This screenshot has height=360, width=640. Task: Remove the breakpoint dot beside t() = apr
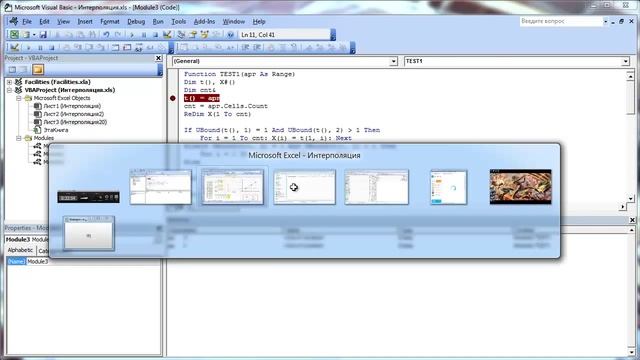click(173, 98)
